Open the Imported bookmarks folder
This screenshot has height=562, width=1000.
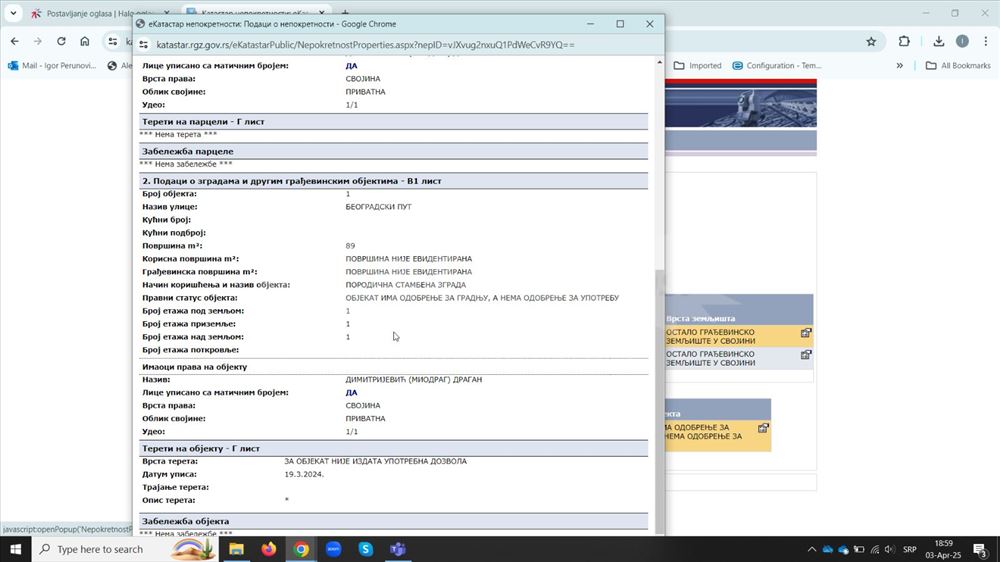(698, 66)
